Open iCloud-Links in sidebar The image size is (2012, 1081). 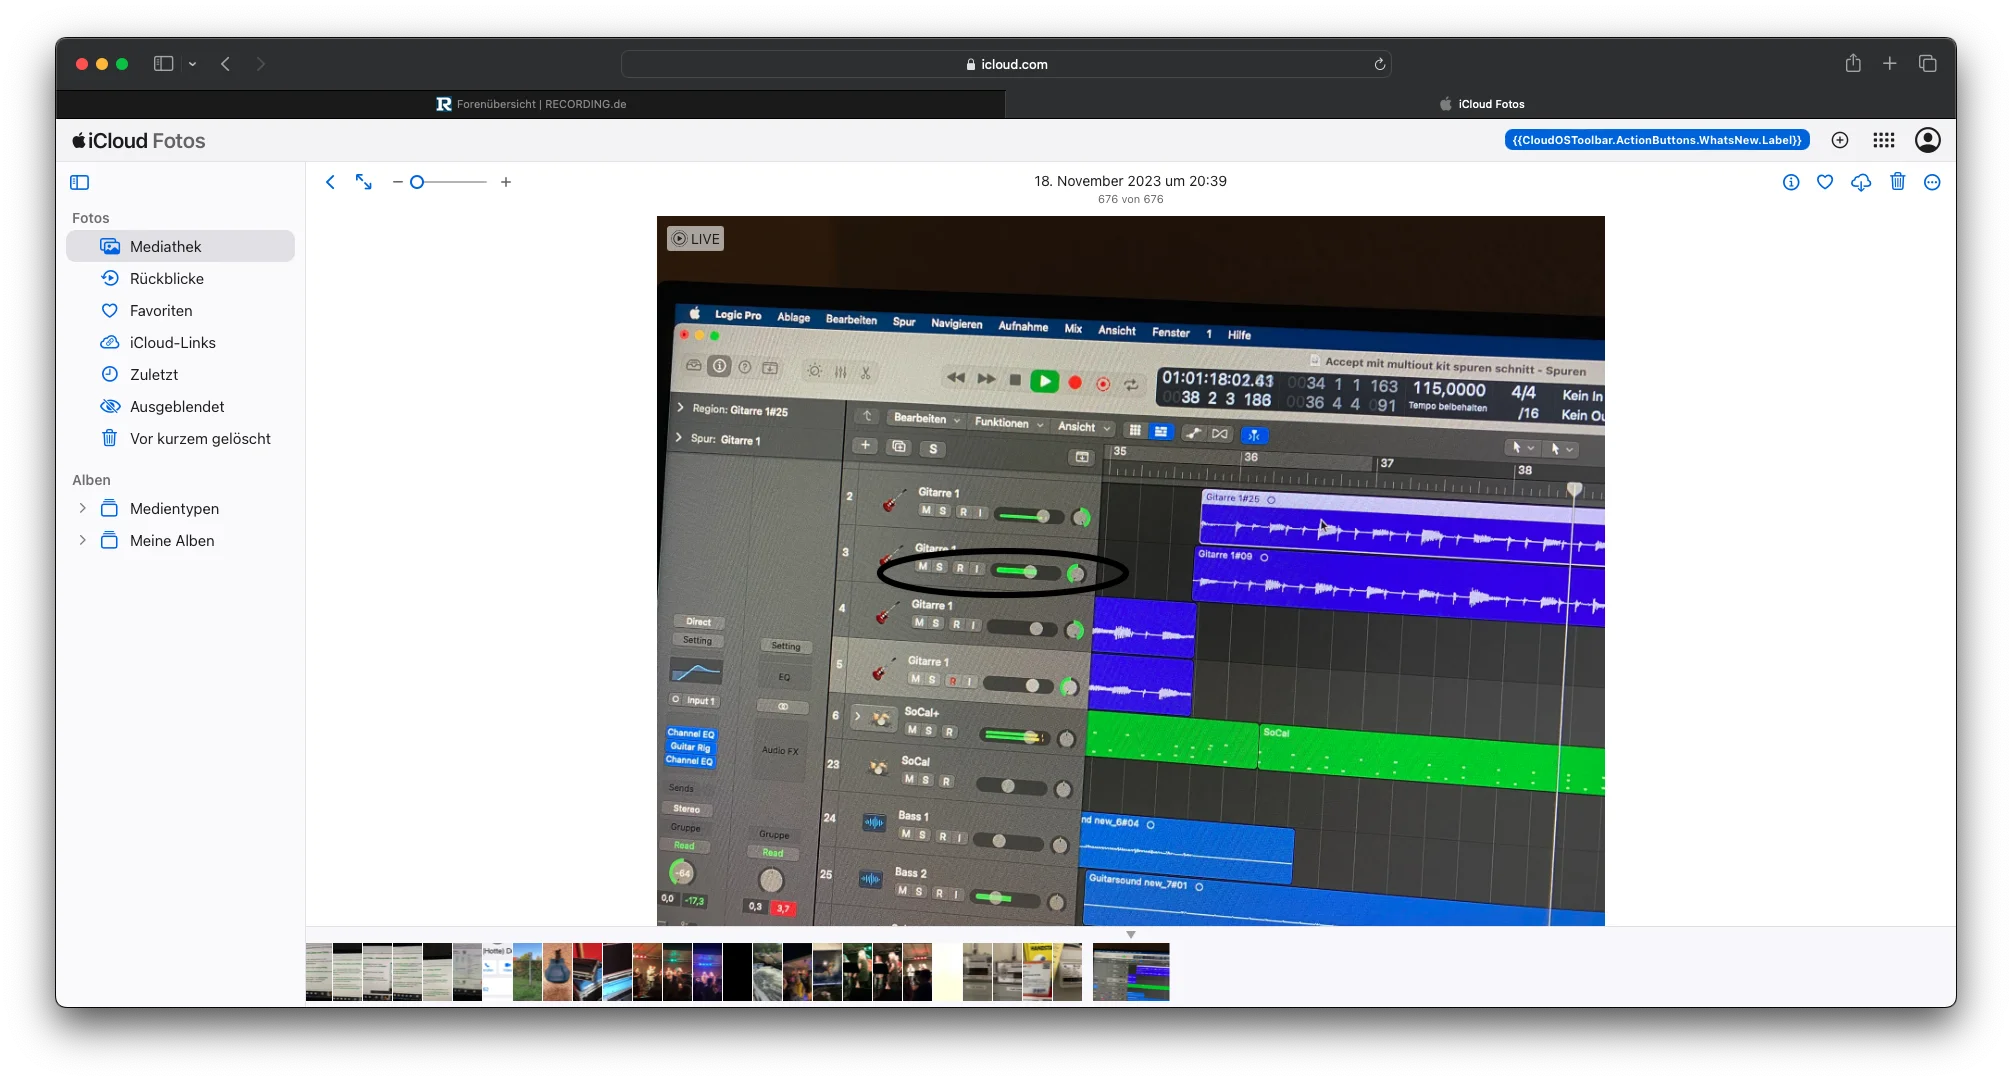[180, 342]
